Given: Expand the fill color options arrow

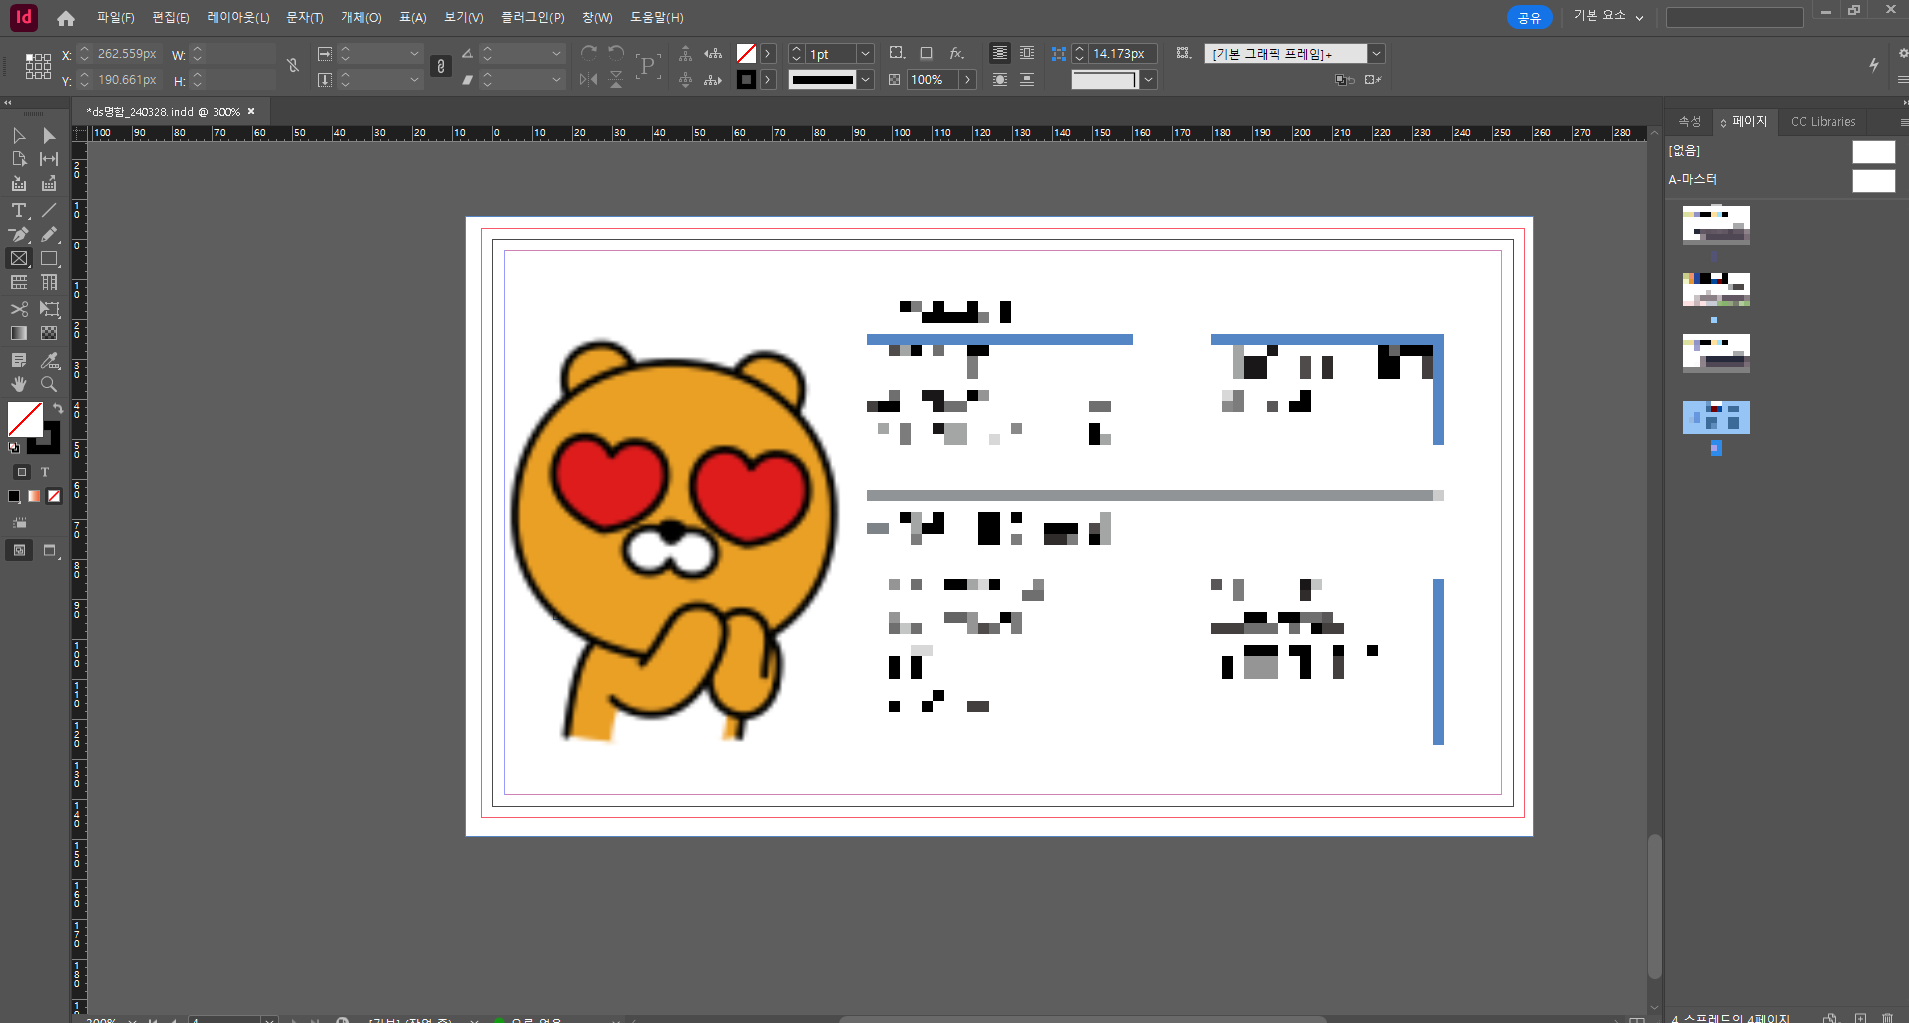Looking at the screenshot, I should click(x=768, y=53).
